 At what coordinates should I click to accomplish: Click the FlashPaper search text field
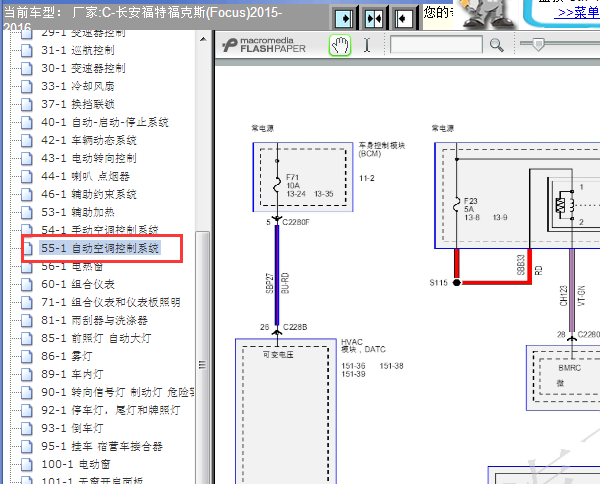click(436, 45)
